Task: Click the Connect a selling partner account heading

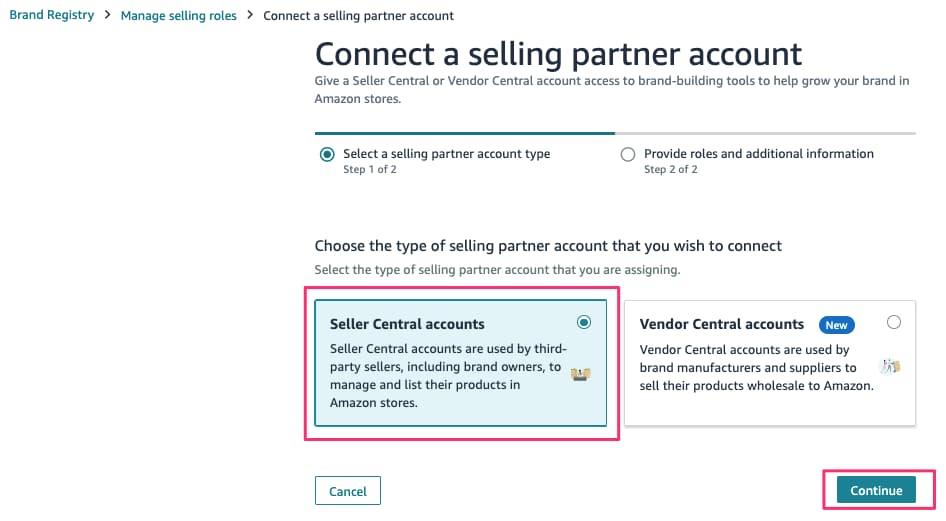Action: point(558,54)
